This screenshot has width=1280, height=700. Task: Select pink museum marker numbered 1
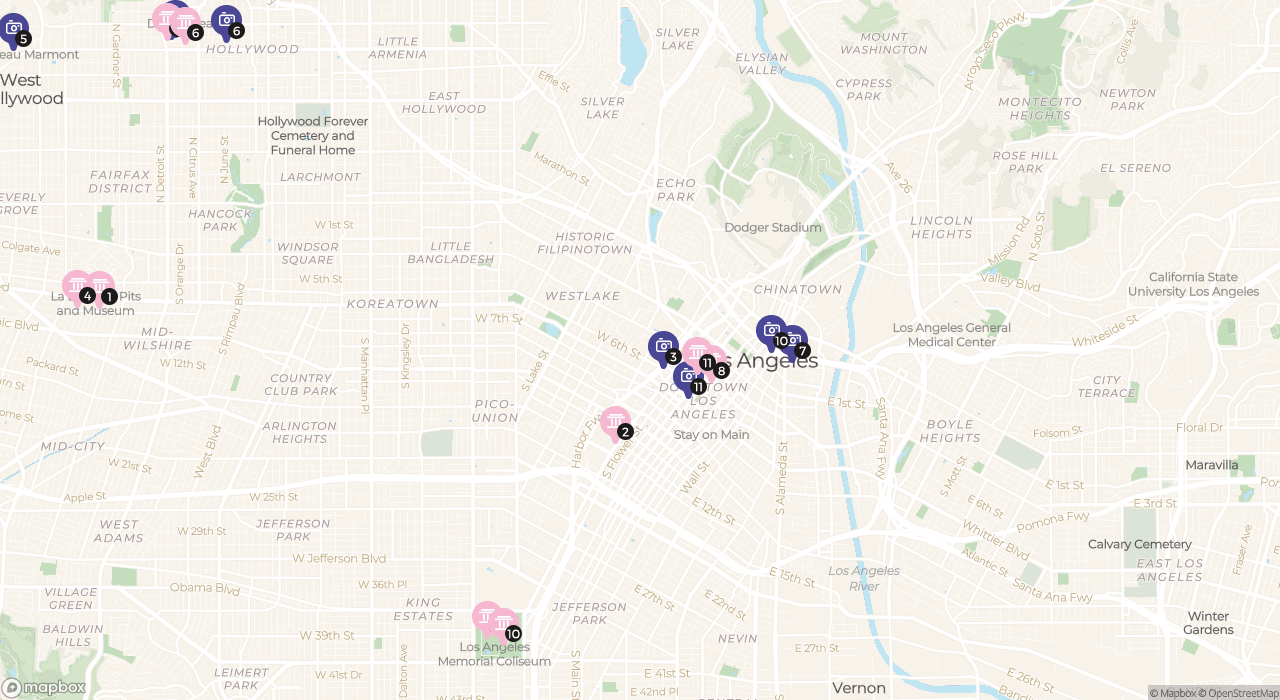[x=99, y=289]
